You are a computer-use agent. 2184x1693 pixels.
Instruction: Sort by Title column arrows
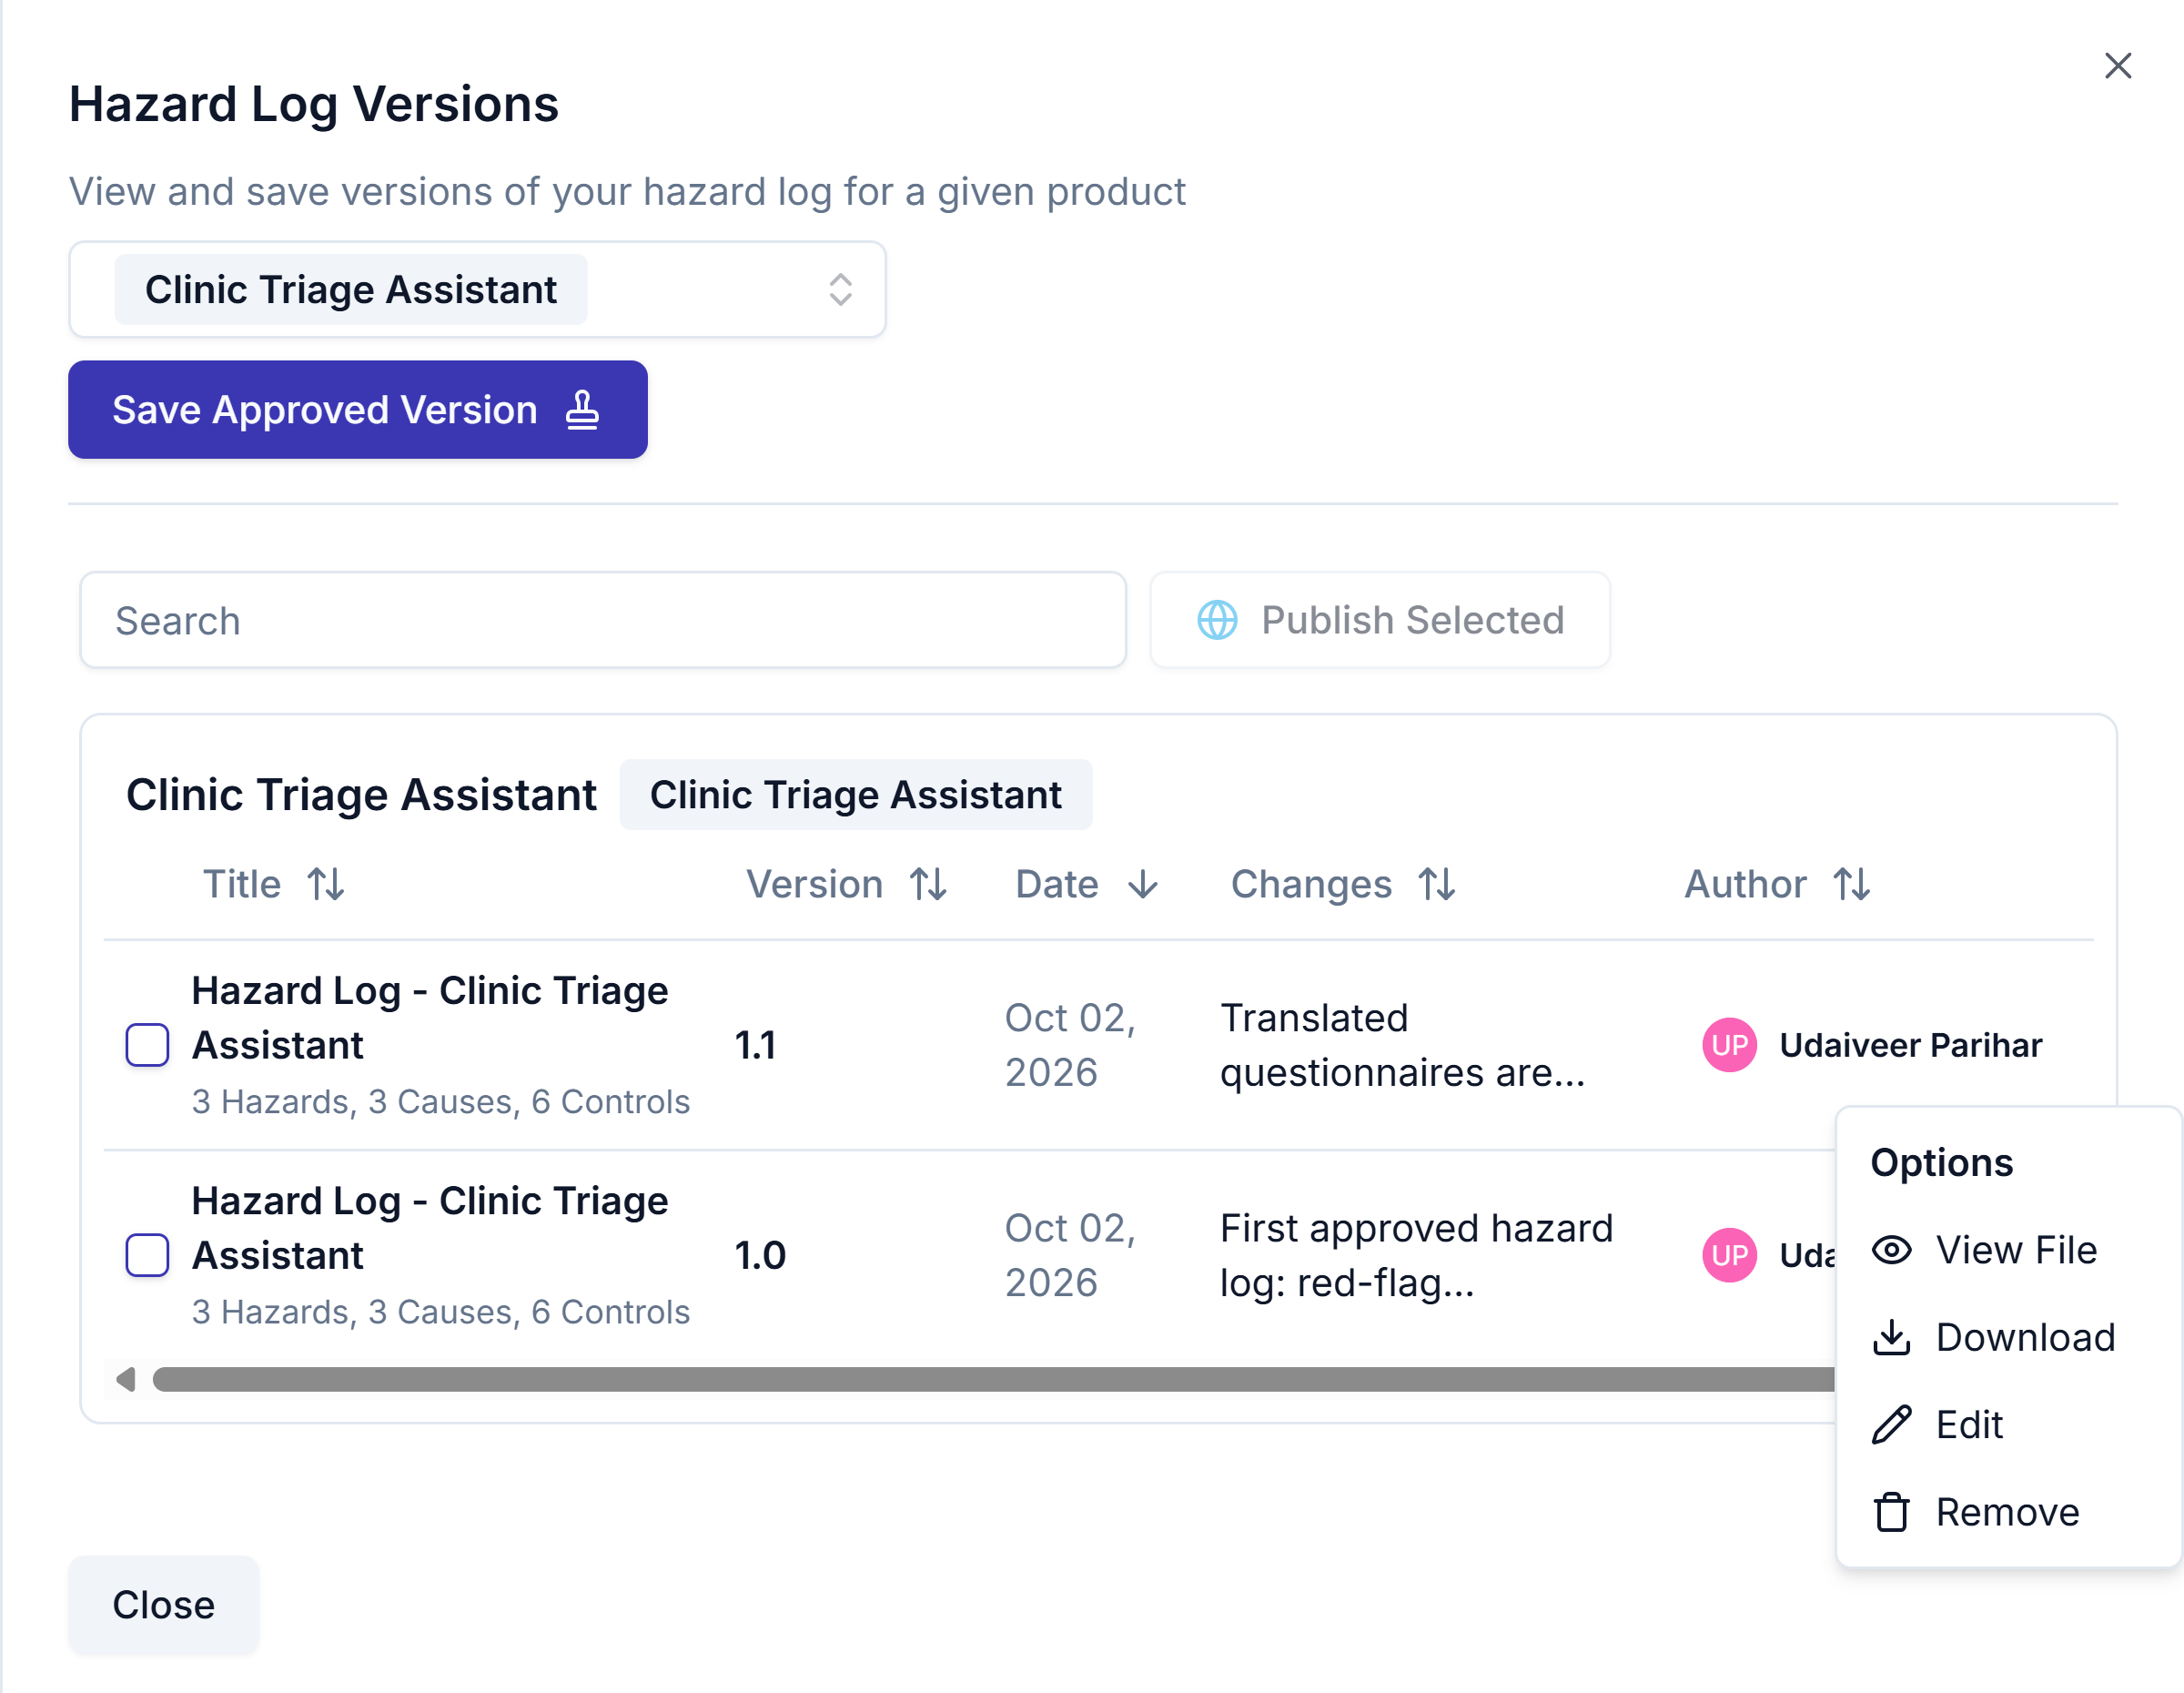click(x=326, y=884)
